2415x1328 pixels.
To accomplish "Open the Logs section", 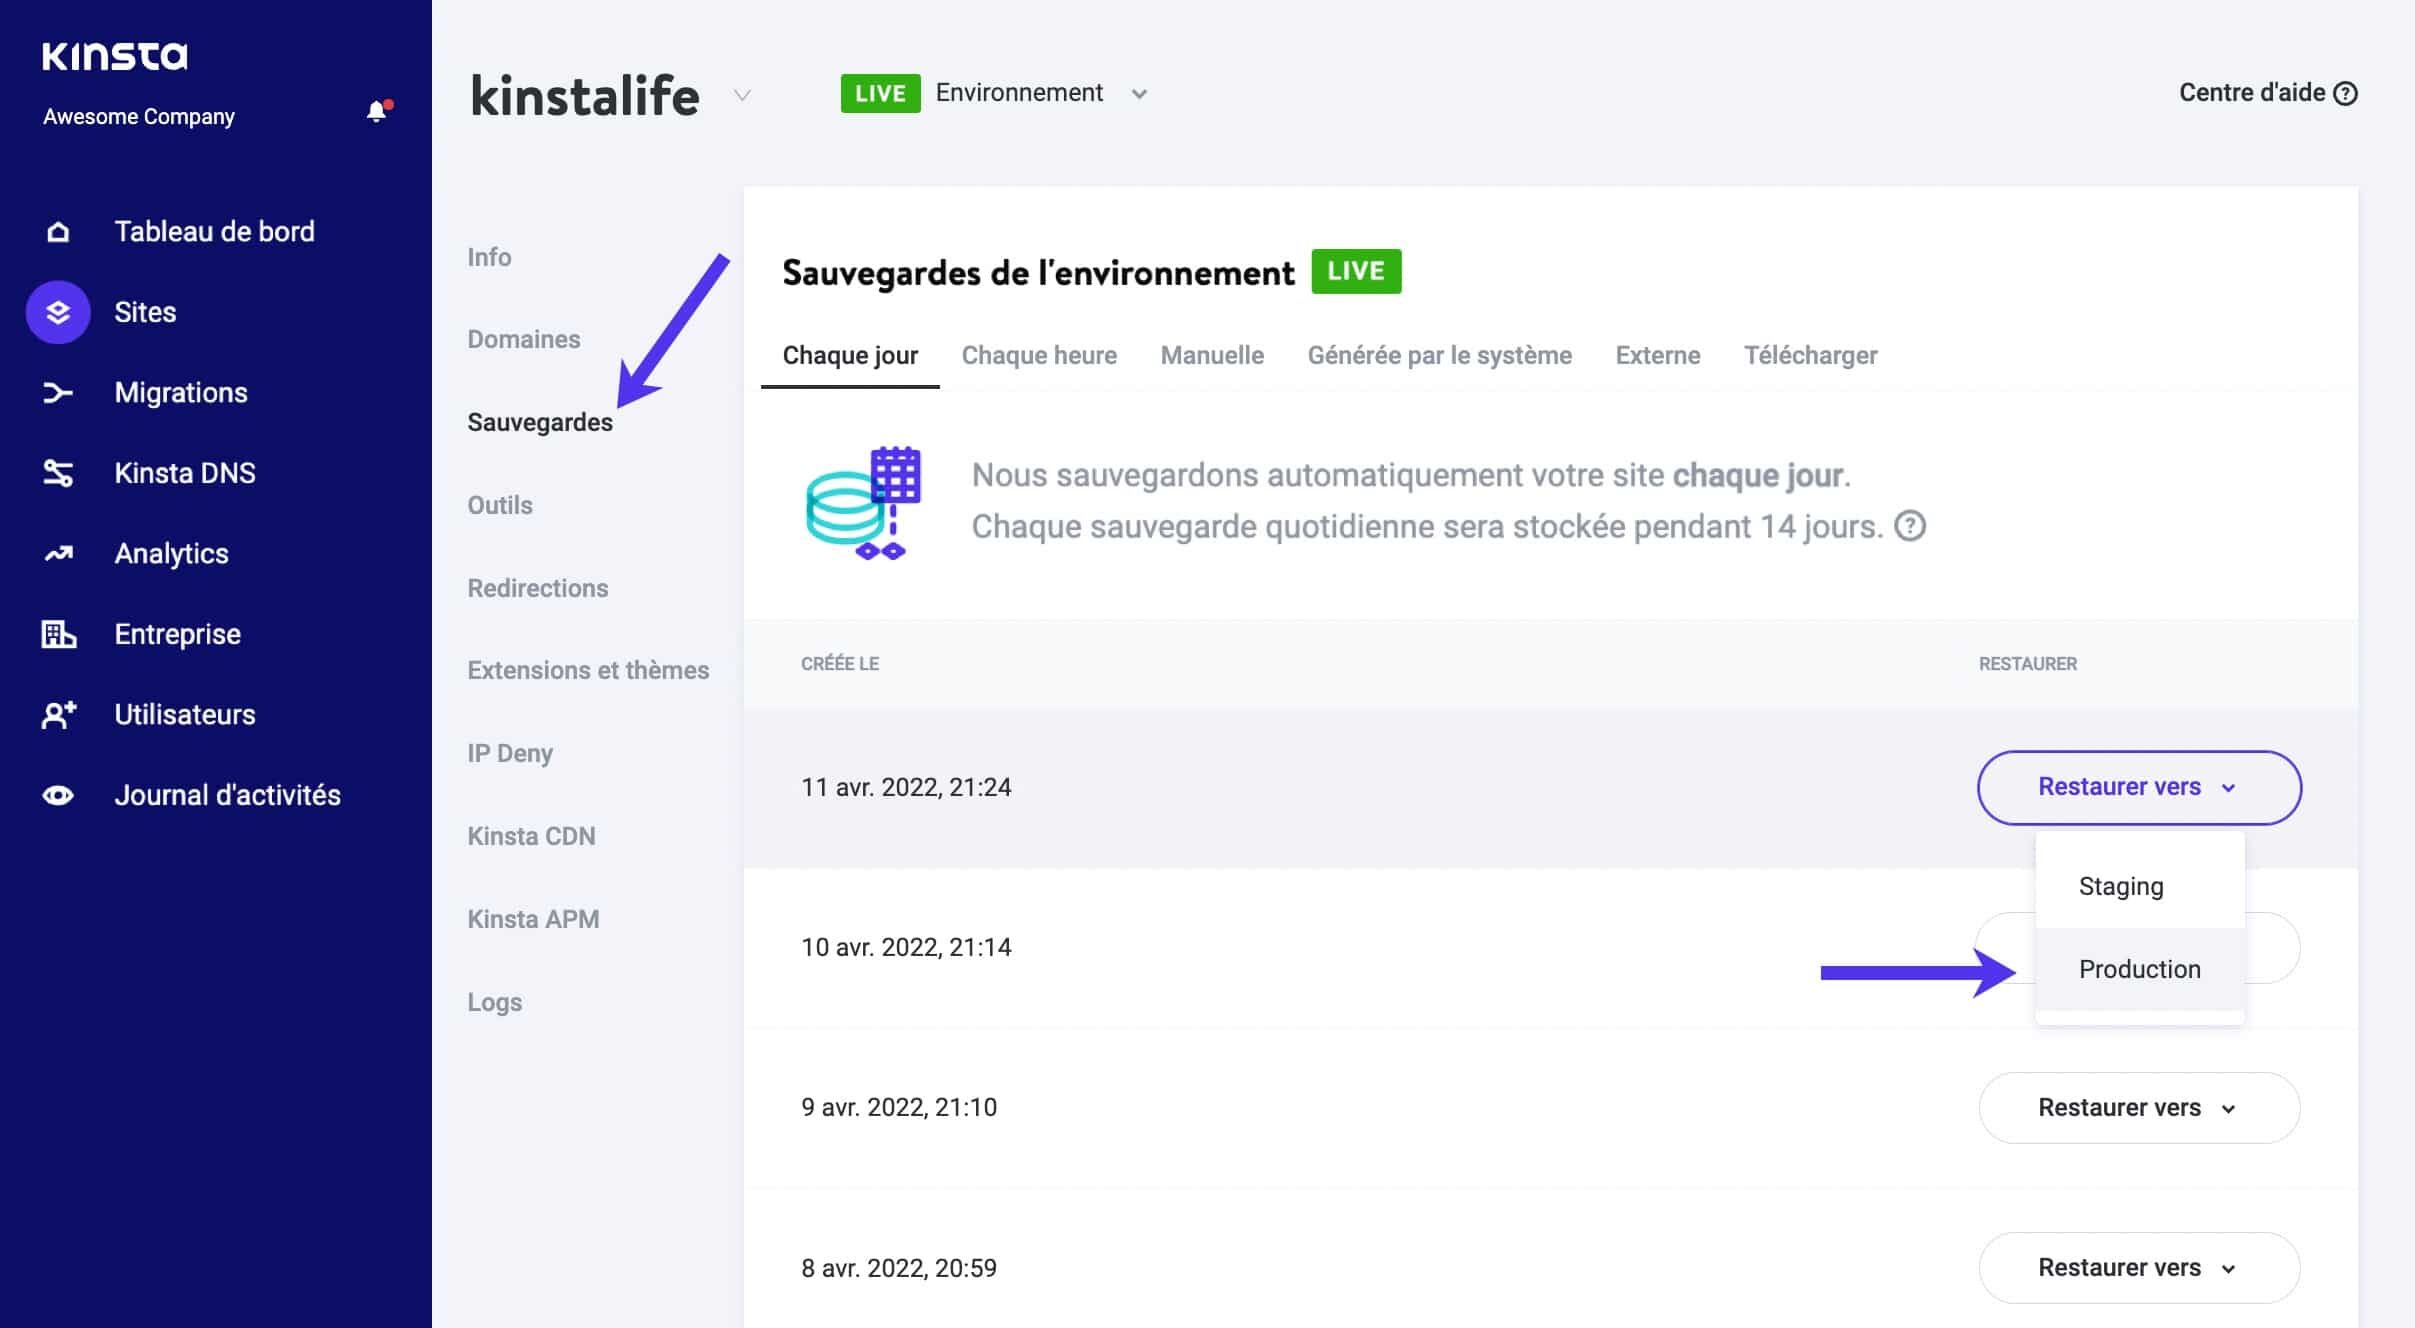I will (494, 1002).
